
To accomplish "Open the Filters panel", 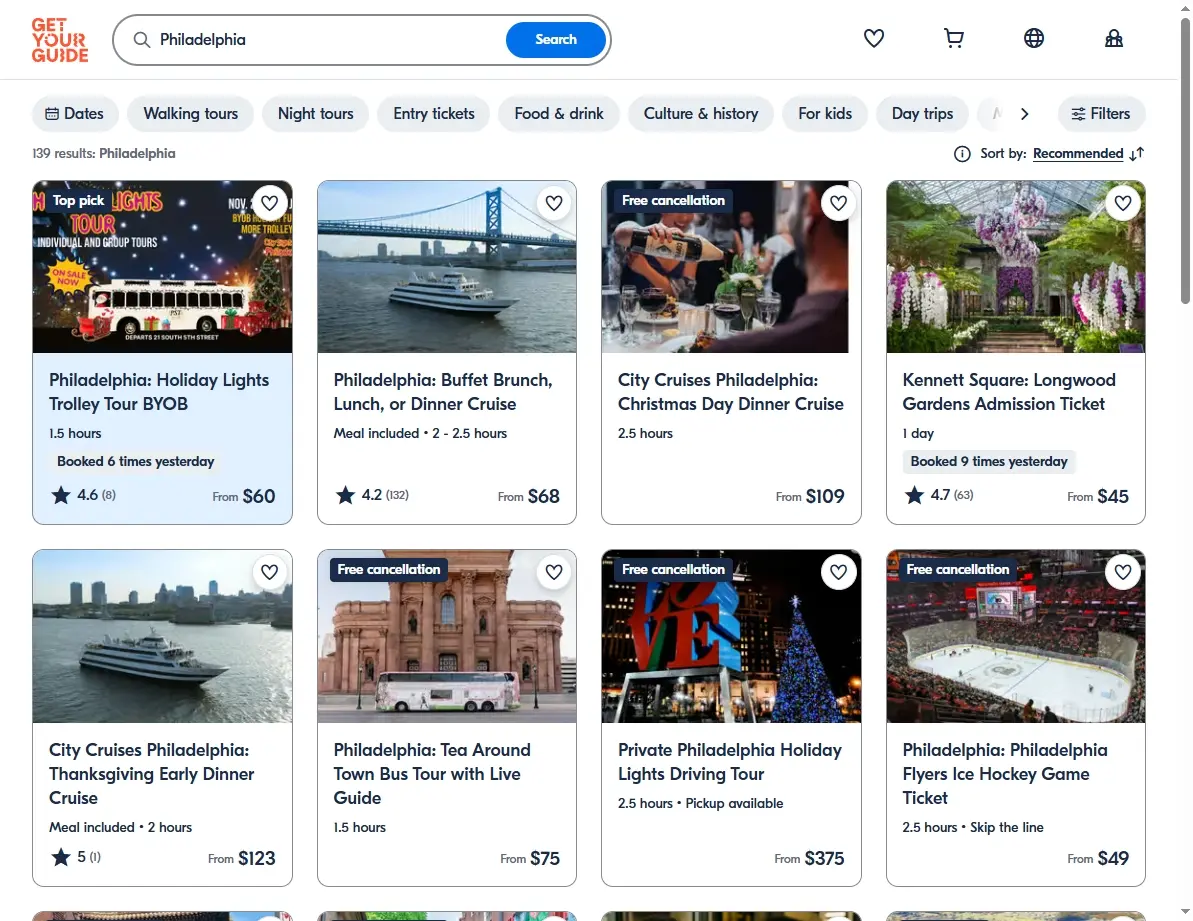I will pos(1101,114).
